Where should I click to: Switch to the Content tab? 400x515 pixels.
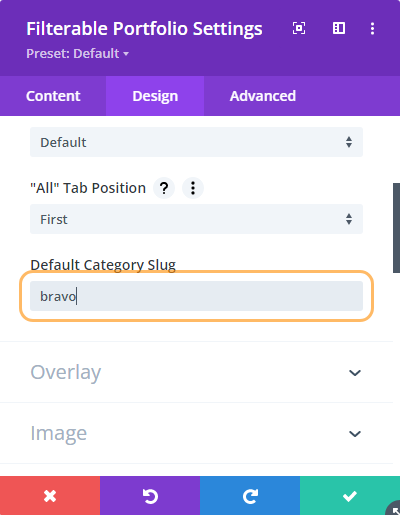click(53, 96)
